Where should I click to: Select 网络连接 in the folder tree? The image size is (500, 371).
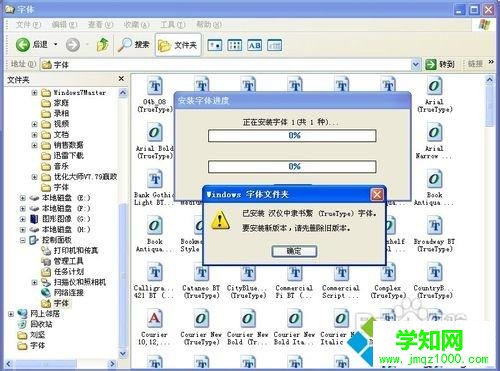[69, 293]
